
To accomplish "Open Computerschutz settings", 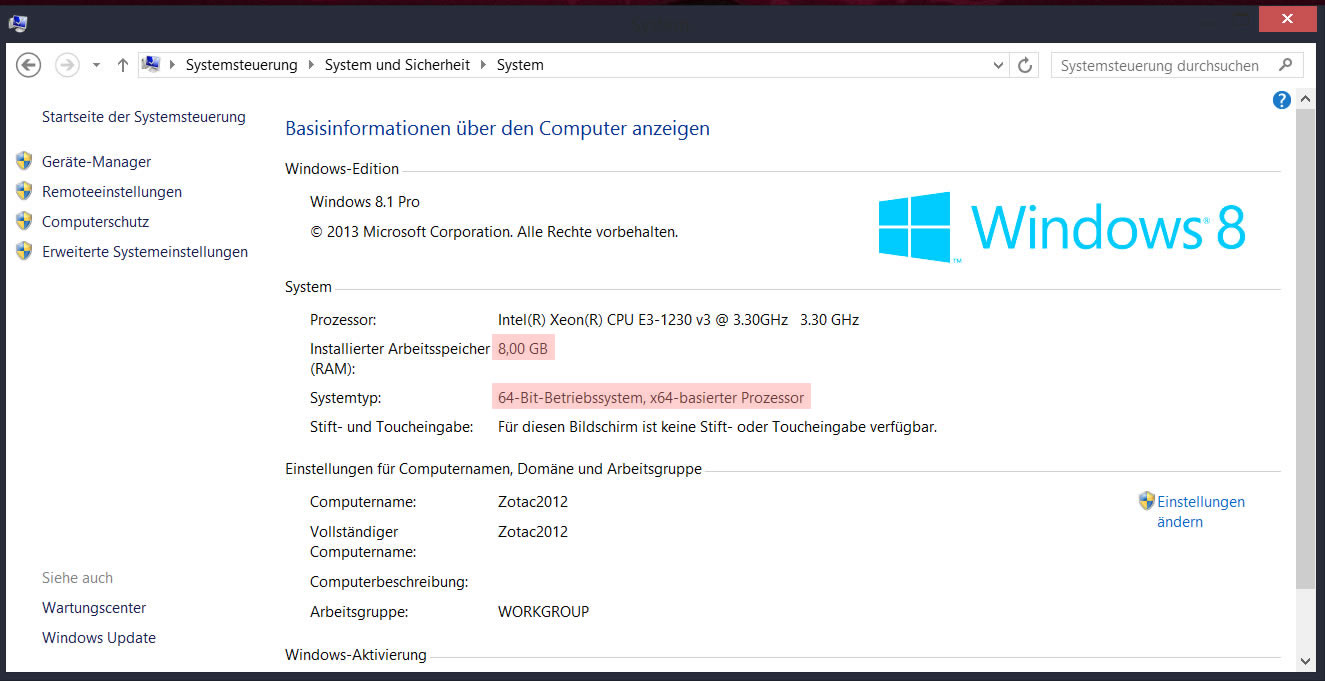I will 95,222.
